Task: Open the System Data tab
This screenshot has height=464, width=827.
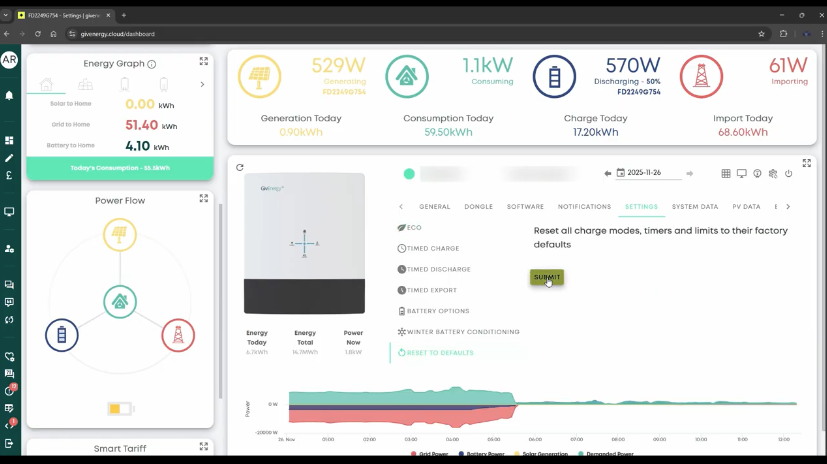Action: pos(695,207)
